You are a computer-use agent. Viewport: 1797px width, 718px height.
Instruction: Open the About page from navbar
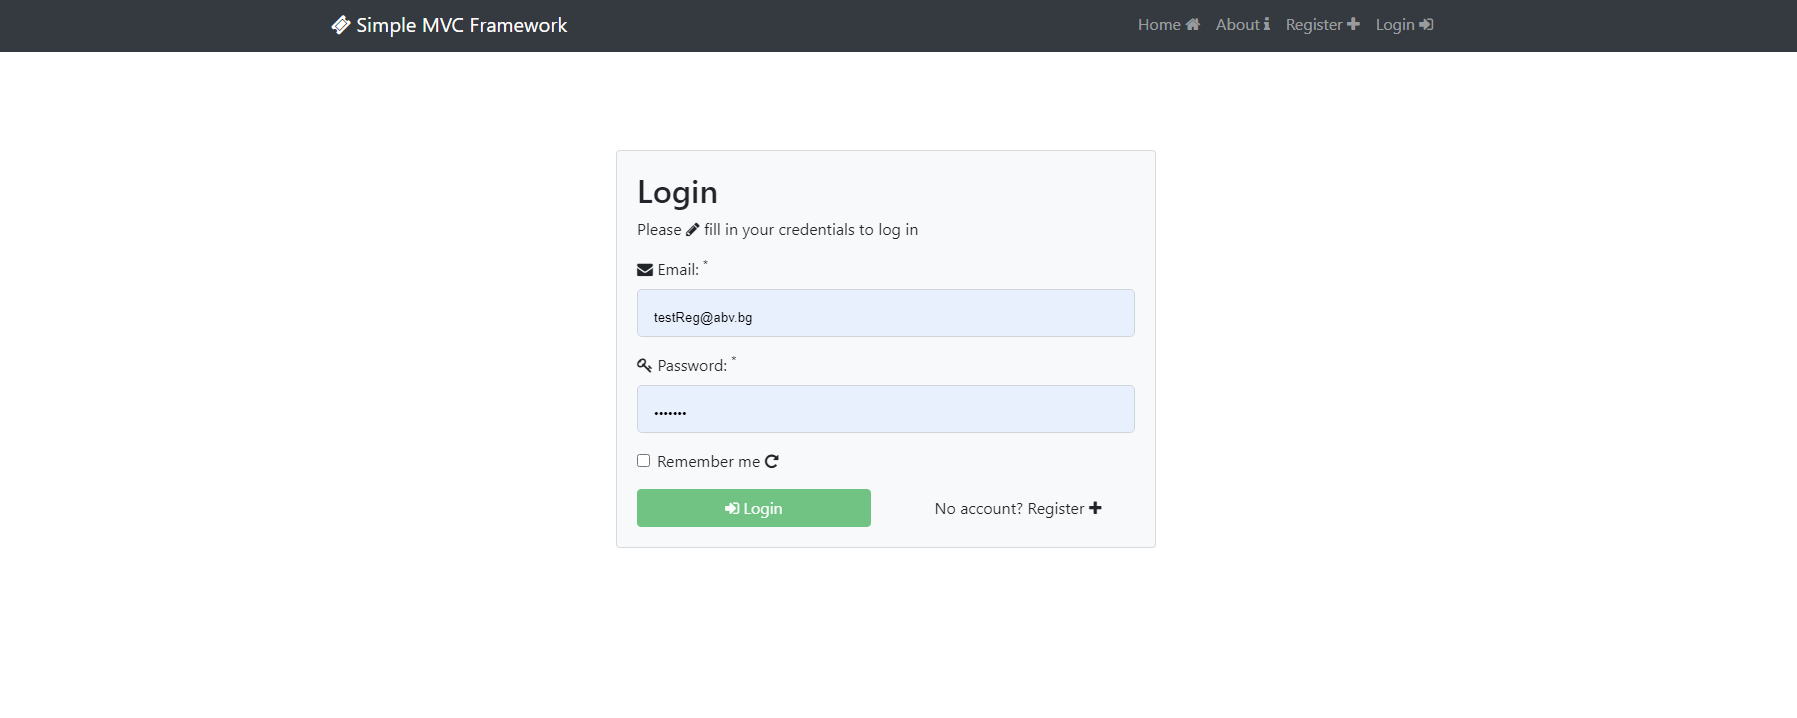point(1243,25)
